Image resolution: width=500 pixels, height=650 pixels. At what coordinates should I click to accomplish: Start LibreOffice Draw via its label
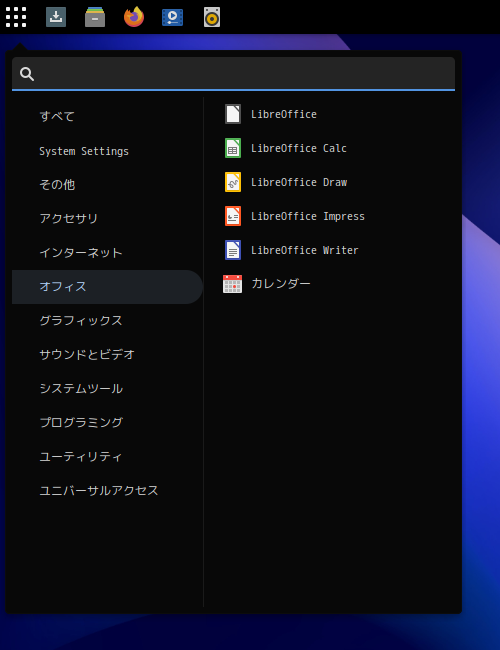(299, 182)
